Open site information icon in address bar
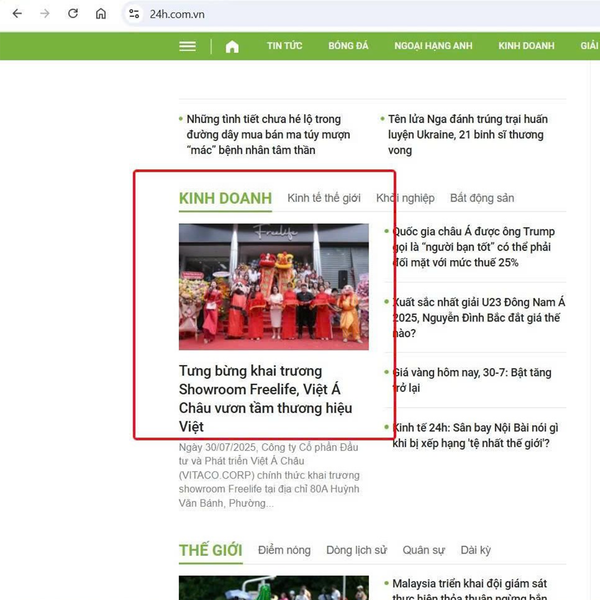Viewport: 600px width, 600px height. click(x=134, y=14)
